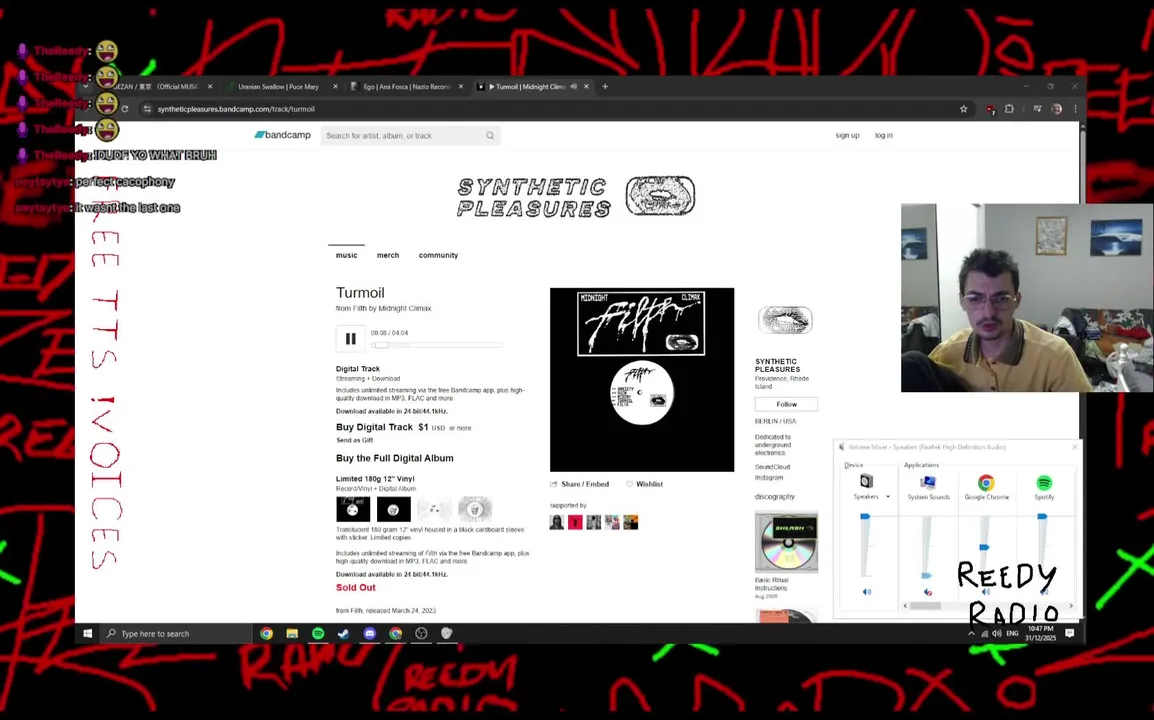Open the notification center icon
The image size is (1154, 720).
coord(1070,633)
